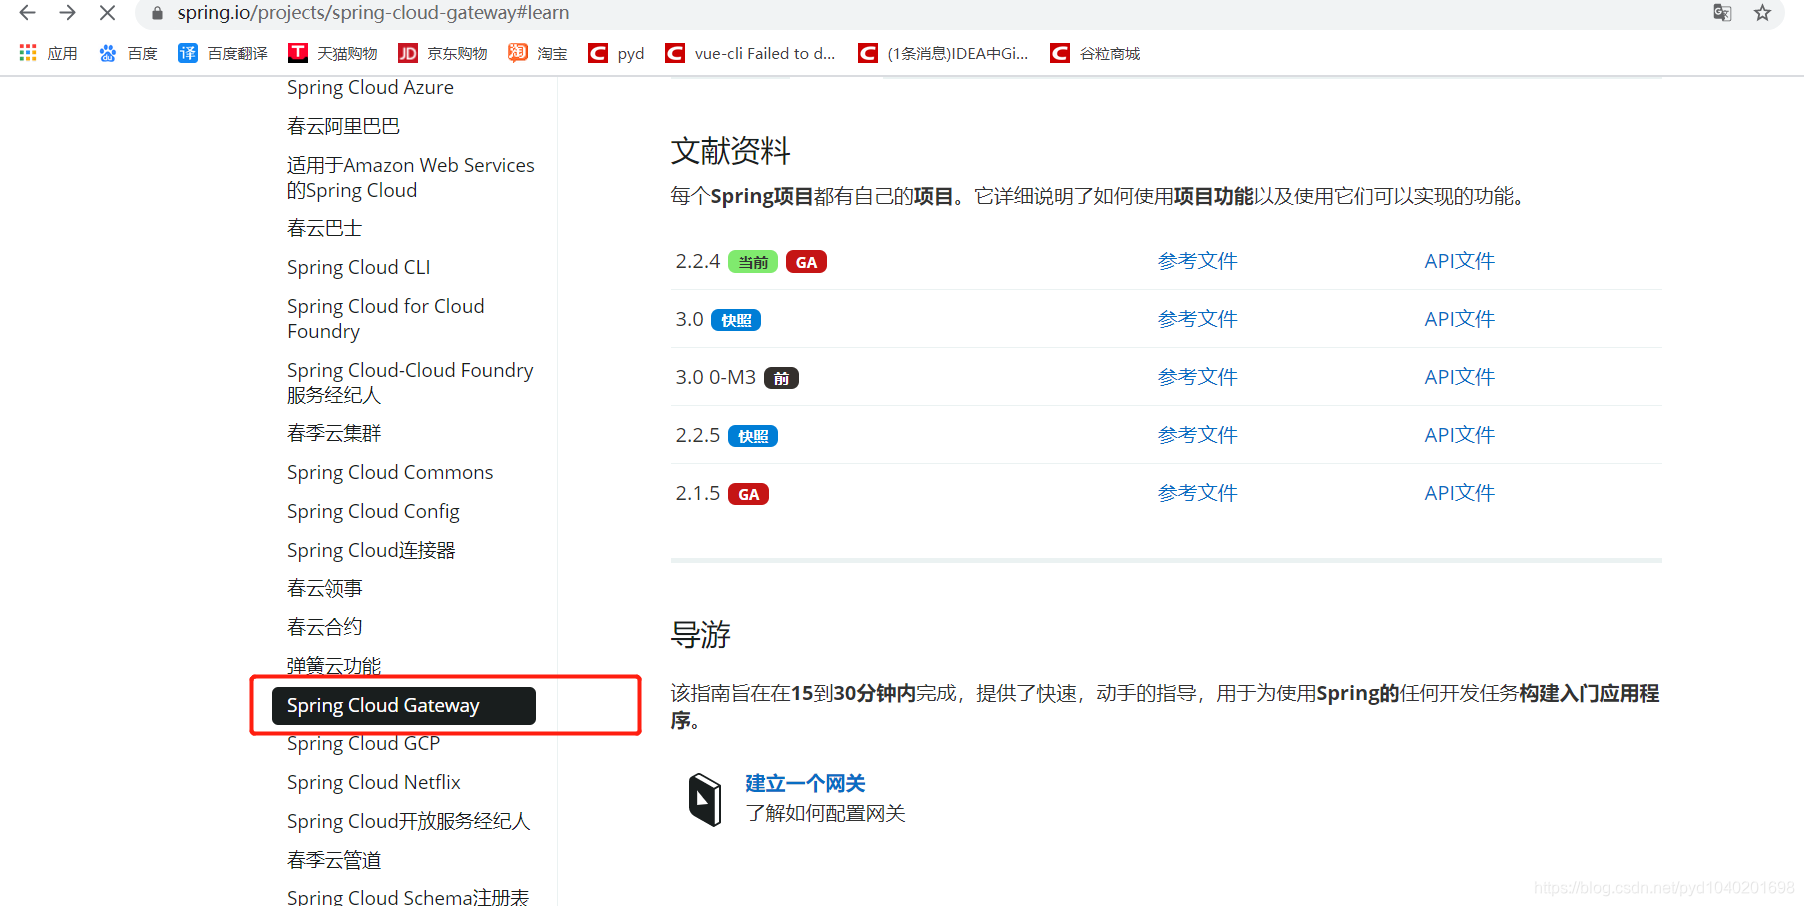
Task: Open API文件 for version 2.2.5
Action: click(x=1460, y=435)
